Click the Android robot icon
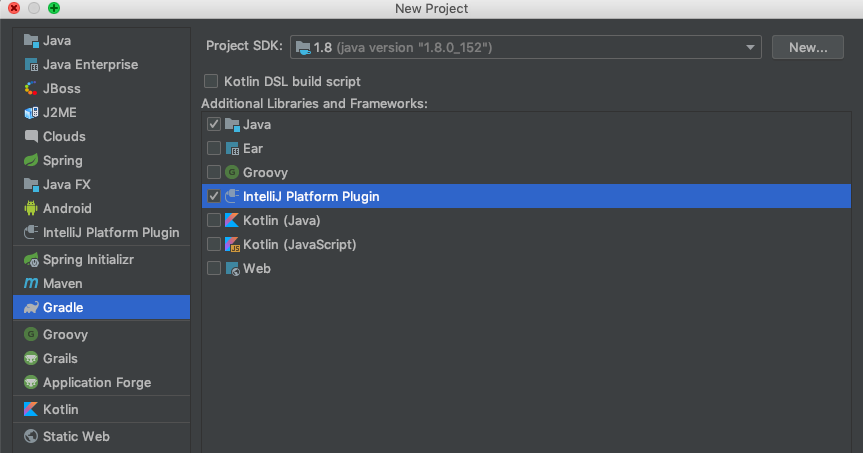The image size is (863, 453). (x=30, y=209)
